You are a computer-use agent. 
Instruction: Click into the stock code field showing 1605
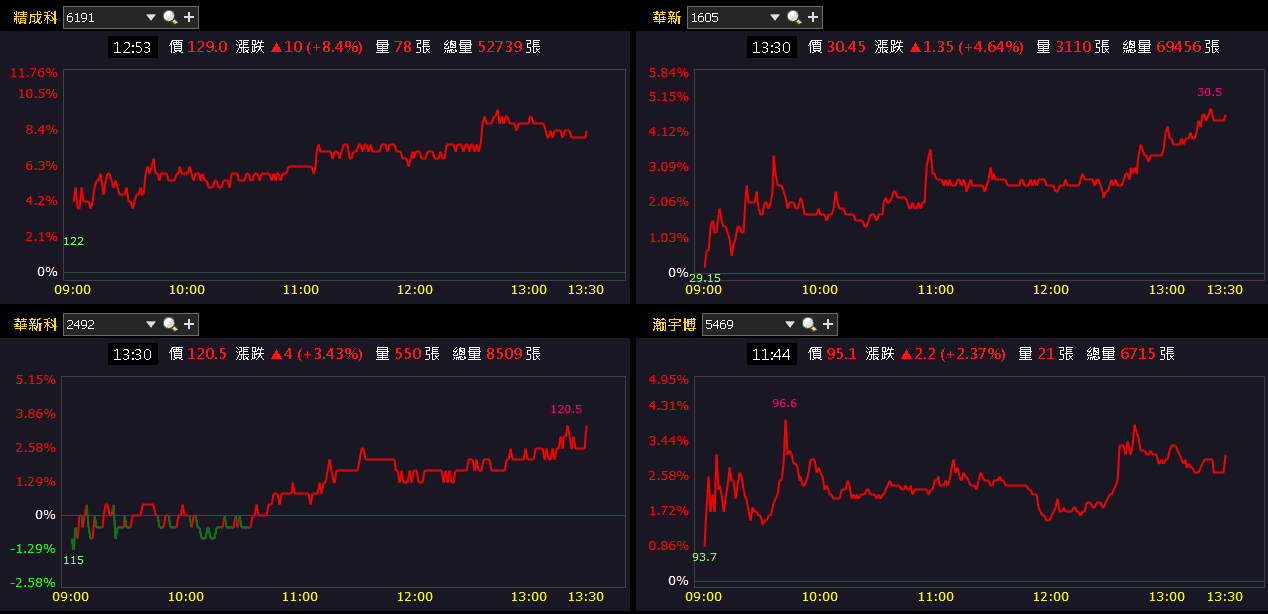click(727, 17)
